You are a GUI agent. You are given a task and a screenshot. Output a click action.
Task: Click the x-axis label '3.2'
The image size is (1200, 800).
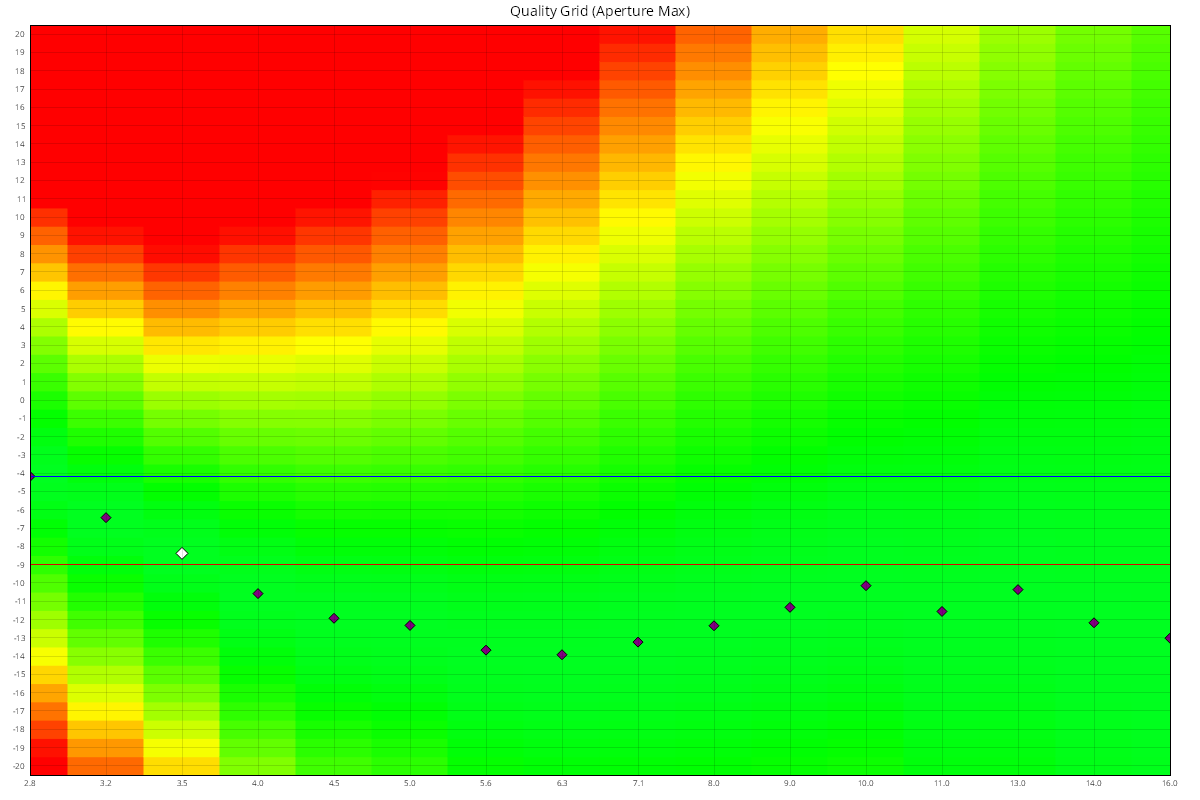[106, 783]
